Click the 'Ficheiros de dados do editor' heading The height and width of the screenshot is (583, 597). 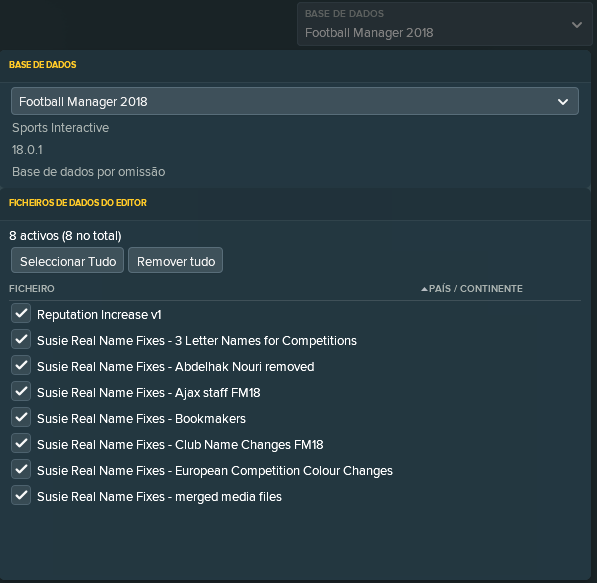point(78,203)
